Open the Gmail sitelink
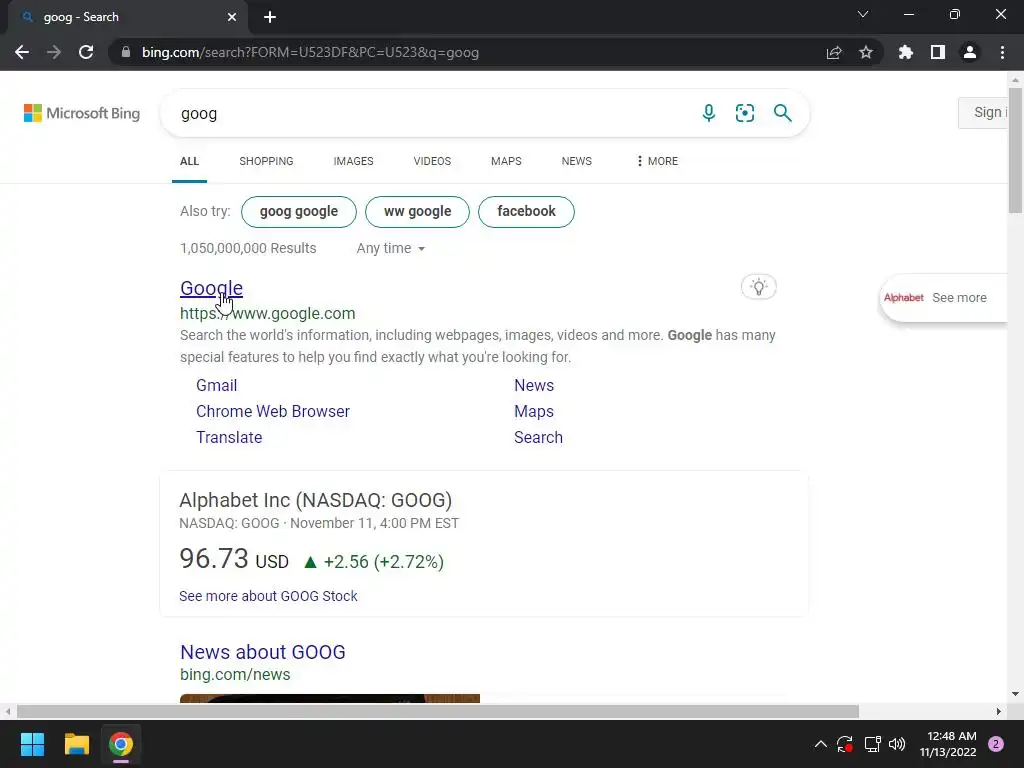 pos(217,385)
